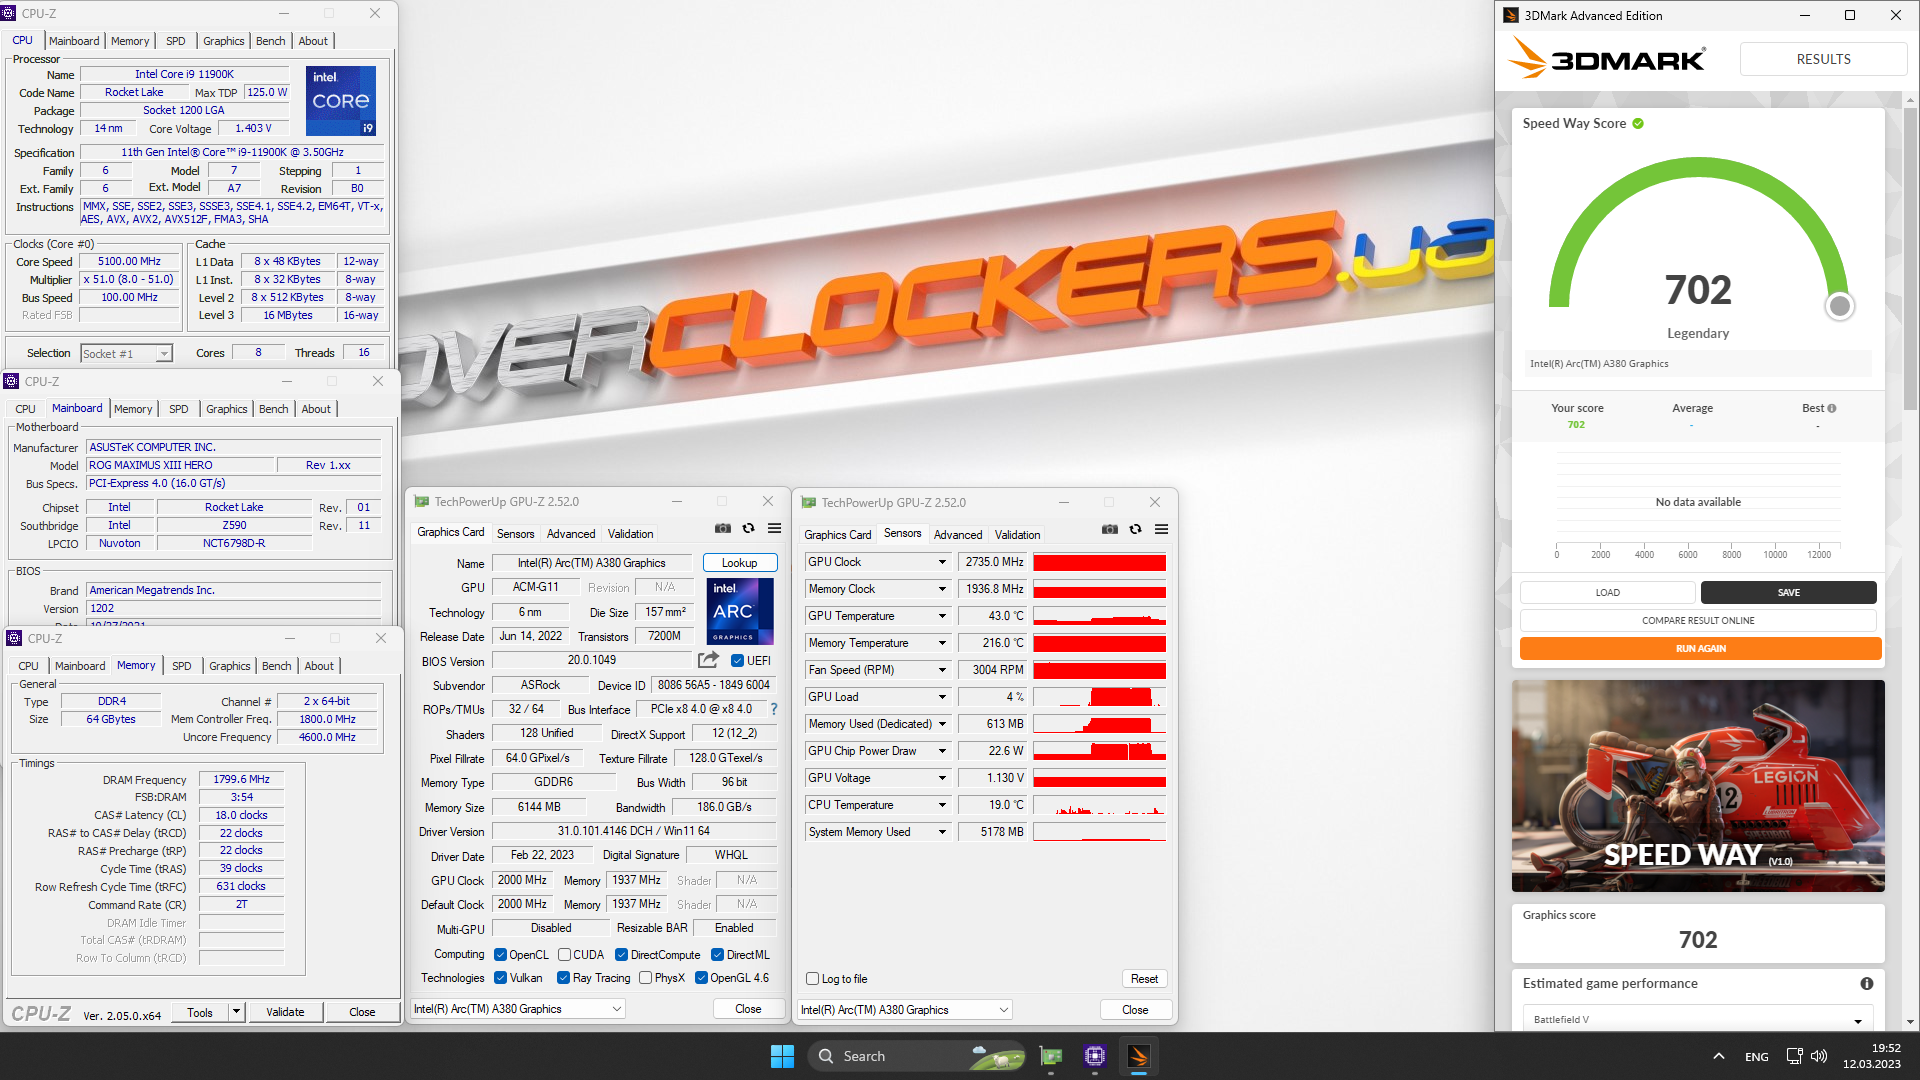Click the GPU-Z icon in the taskbar

[1051, 1056]
